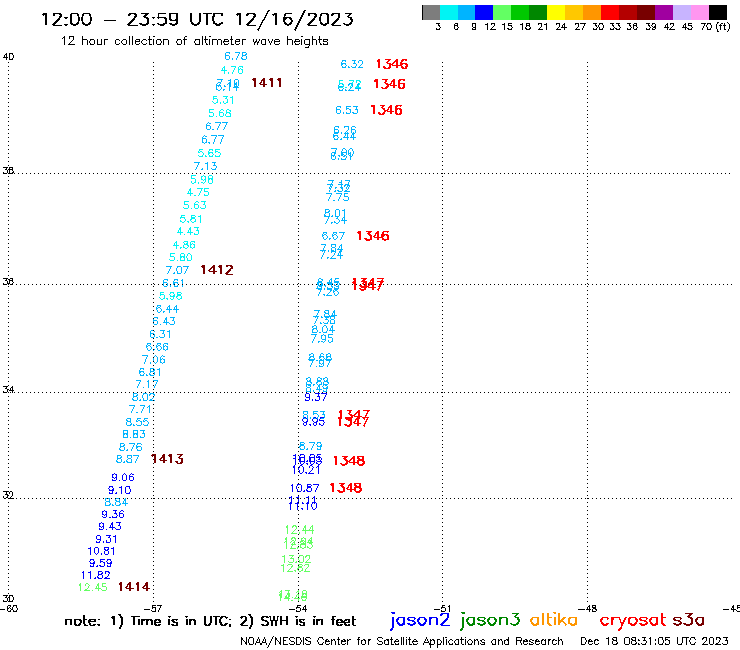Viewport: 740px width, 650px height.
Task: Click the red "cryosat" legend label
Action: 633,620
